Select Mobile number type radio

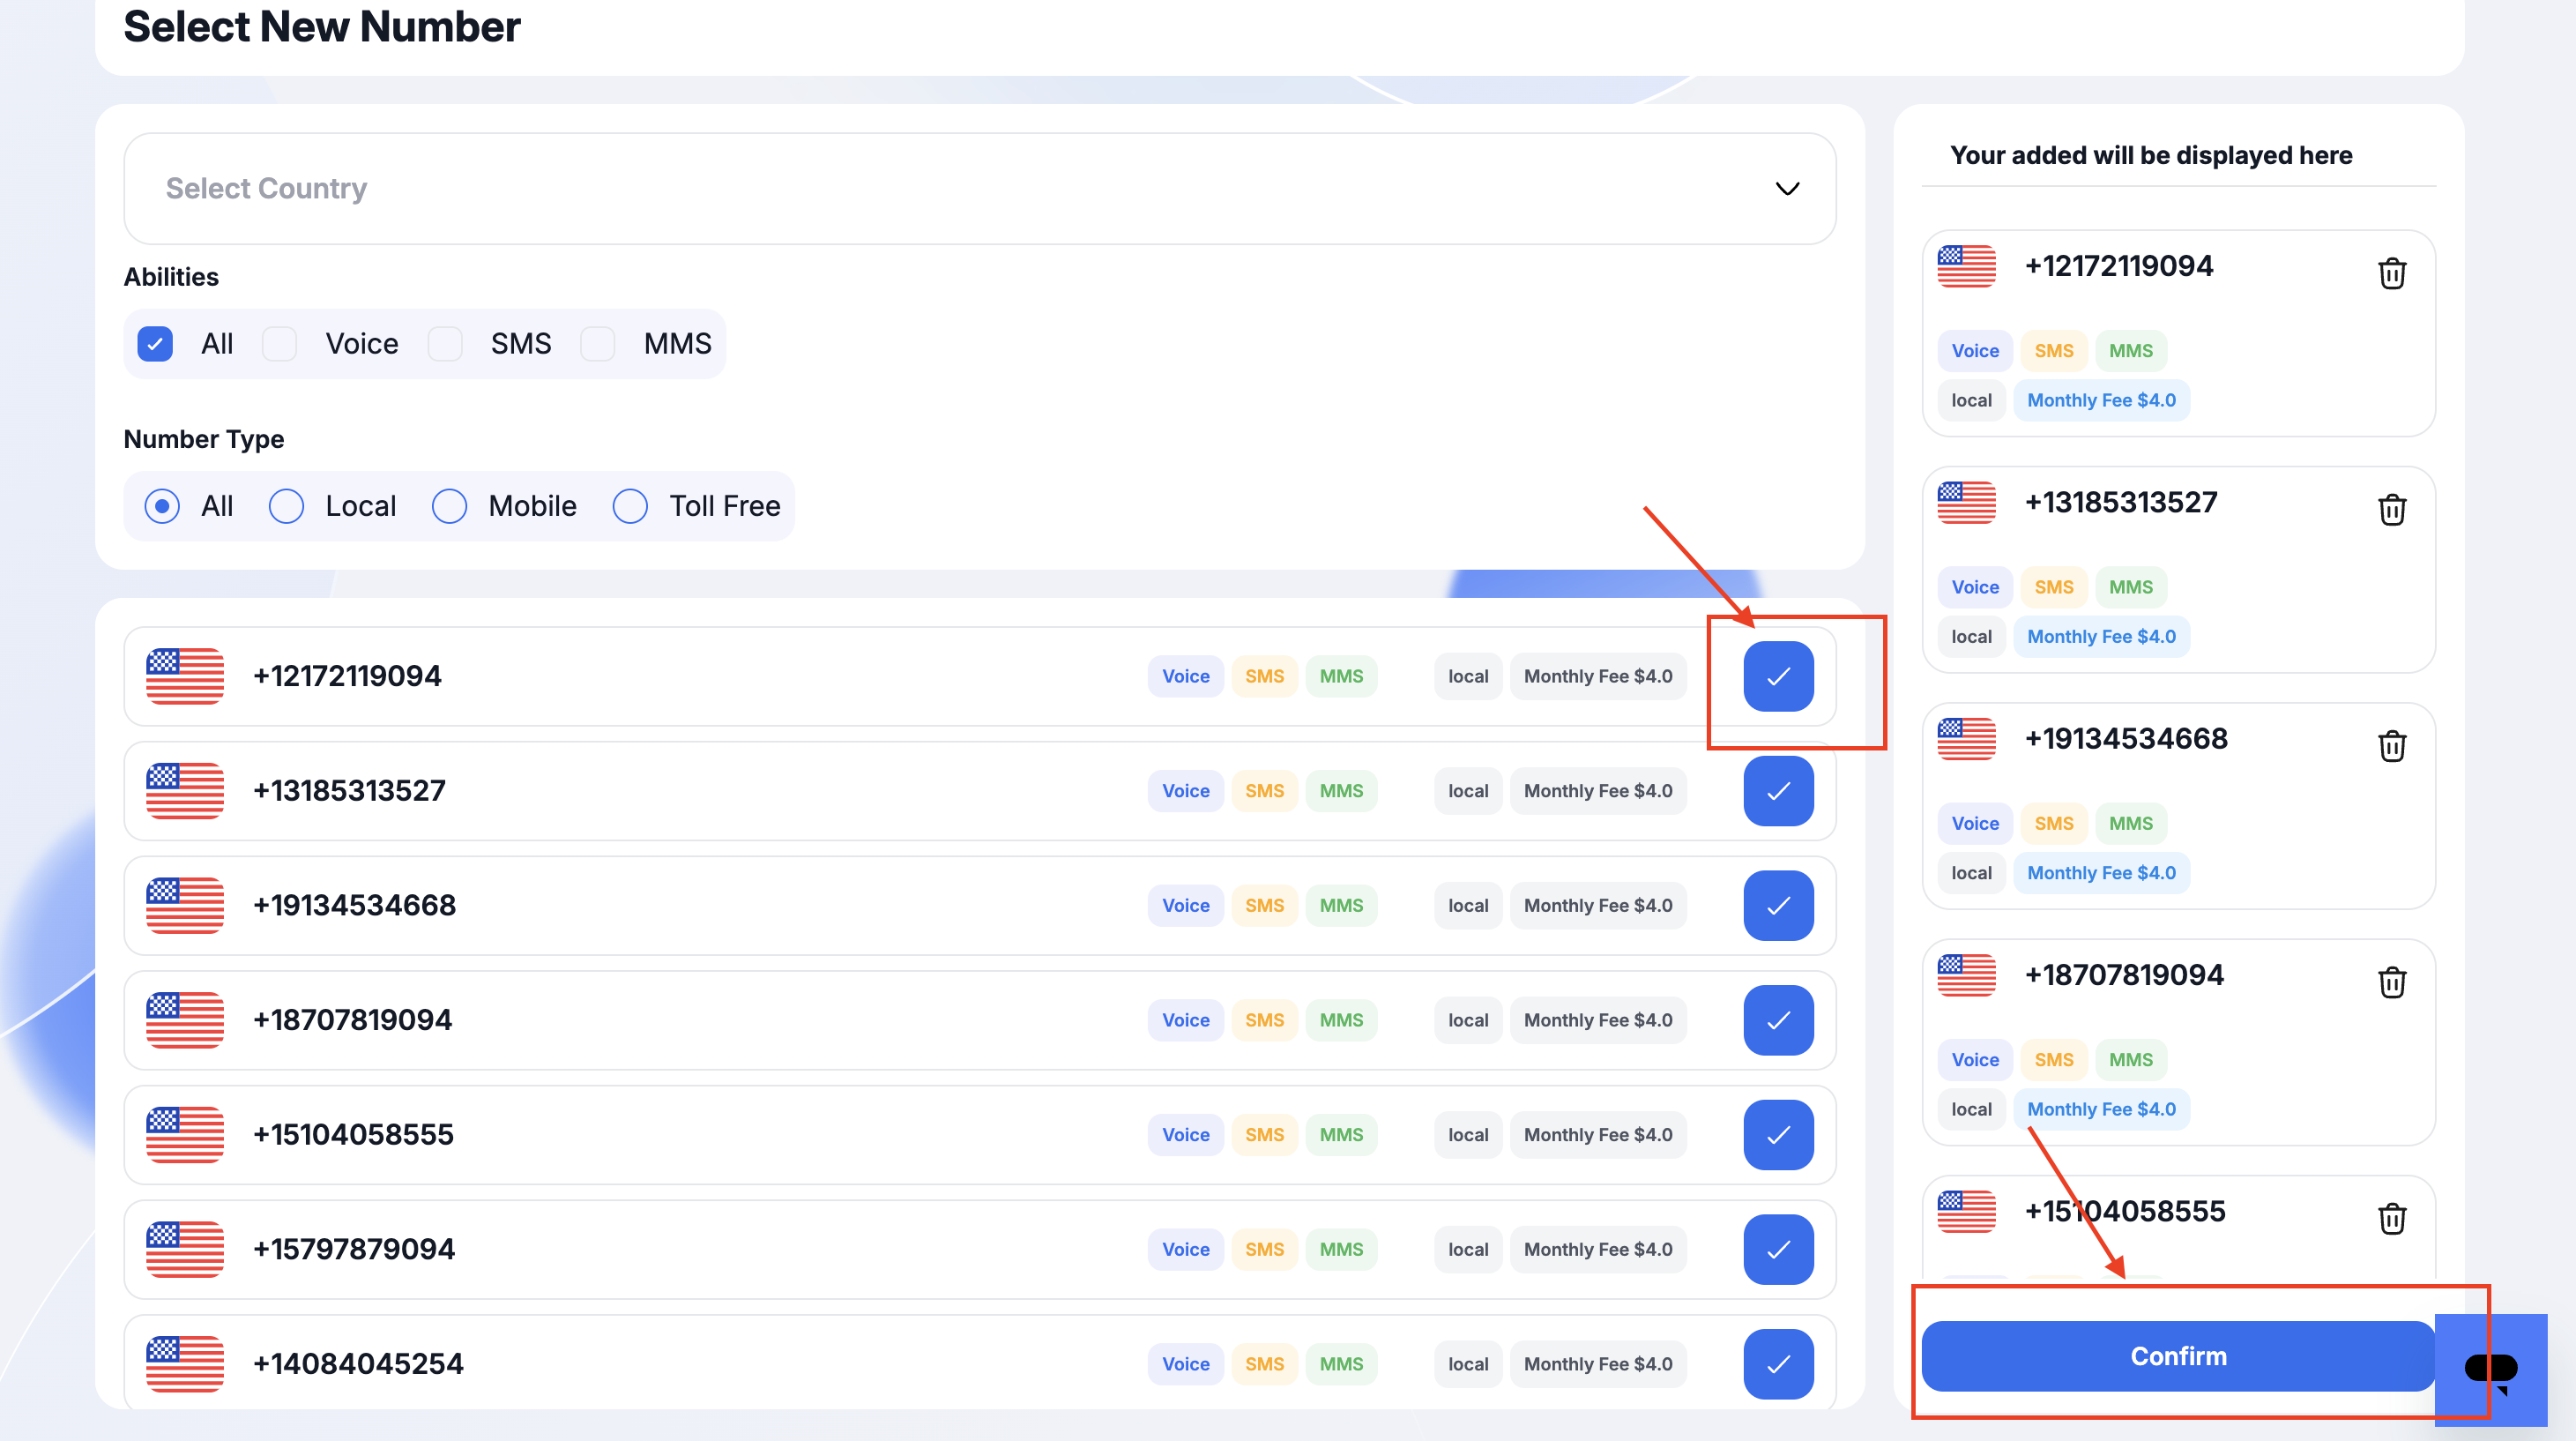(449, 506)
